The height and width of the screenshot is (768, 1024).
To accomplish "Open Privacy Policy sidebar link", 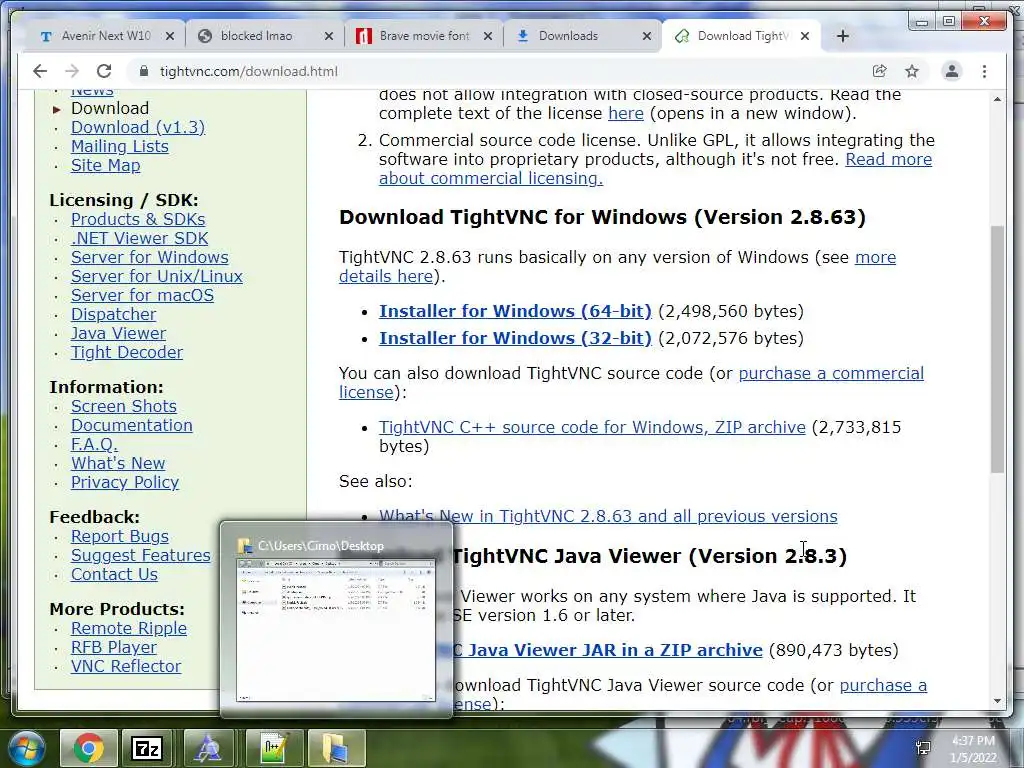I will point(125,482).
